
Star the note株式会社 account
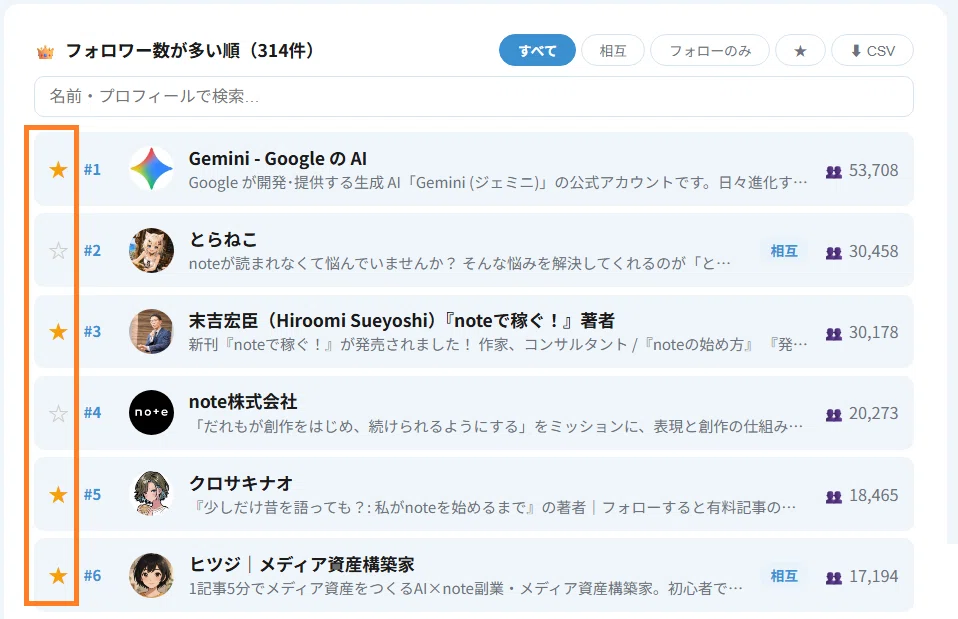58,413
